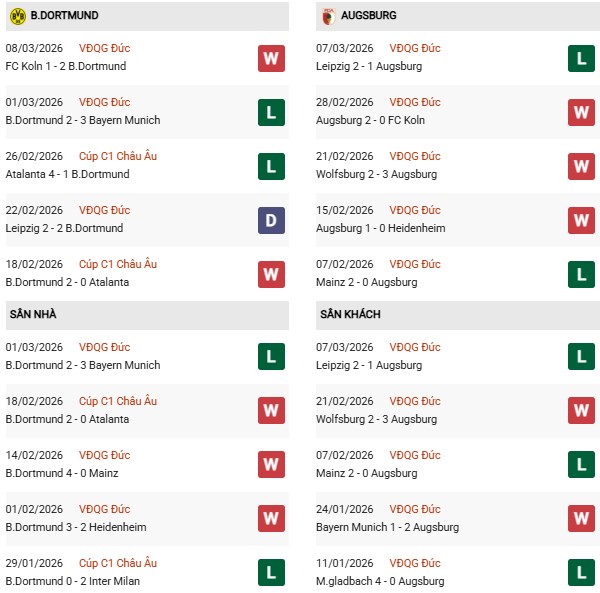
Task: Click the W badge for FC Koln 1-2 B.Dortmund
Action: click(270, 58)
